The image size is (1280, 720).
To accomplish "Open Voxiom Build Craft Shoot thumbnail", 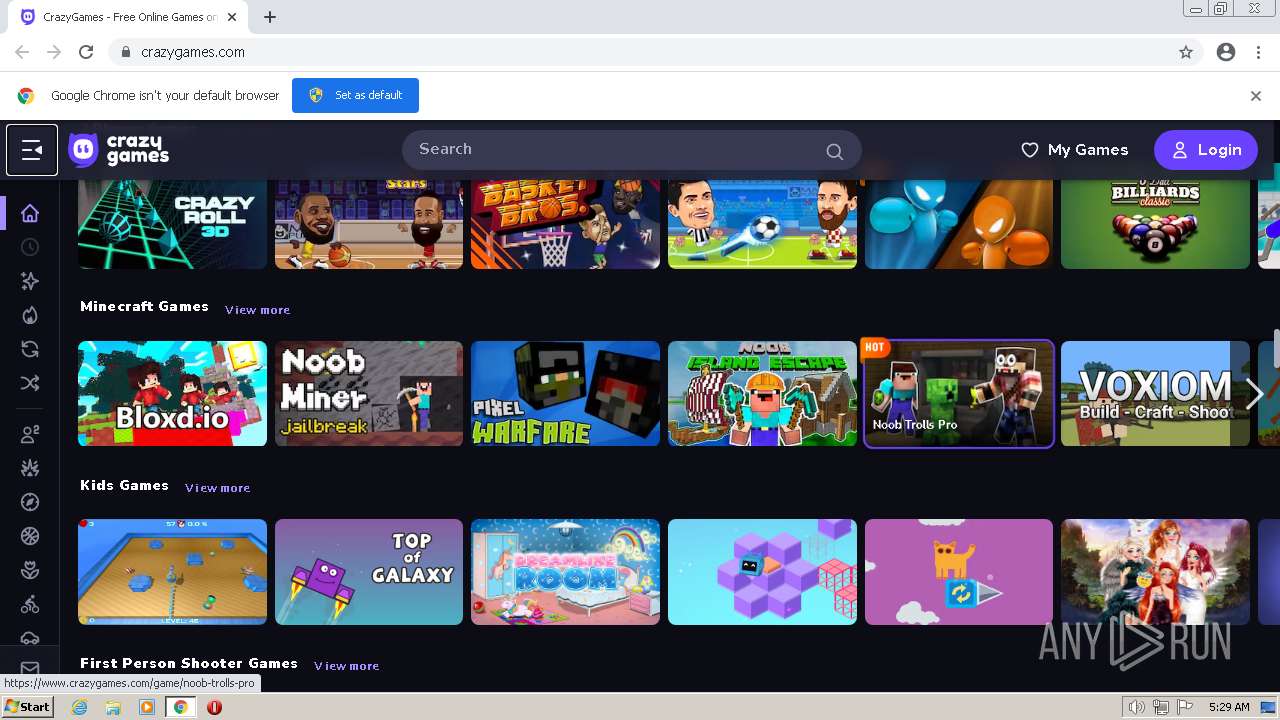I will (1155, 393).
